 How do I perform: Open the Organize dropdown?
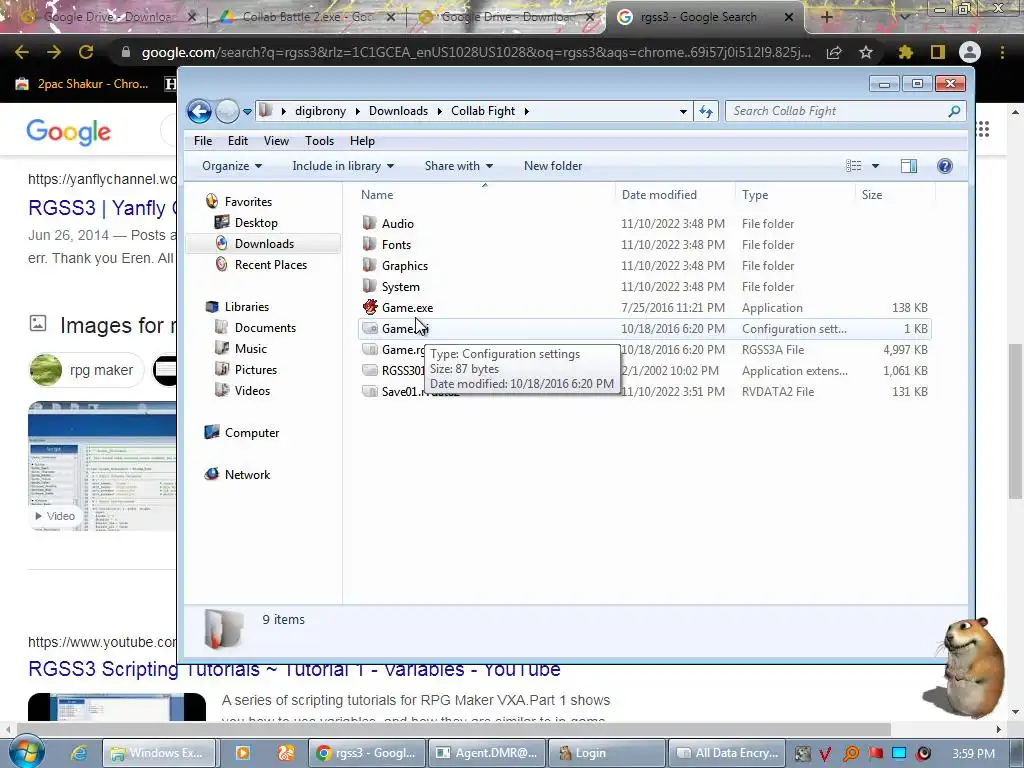click(232, 166)
